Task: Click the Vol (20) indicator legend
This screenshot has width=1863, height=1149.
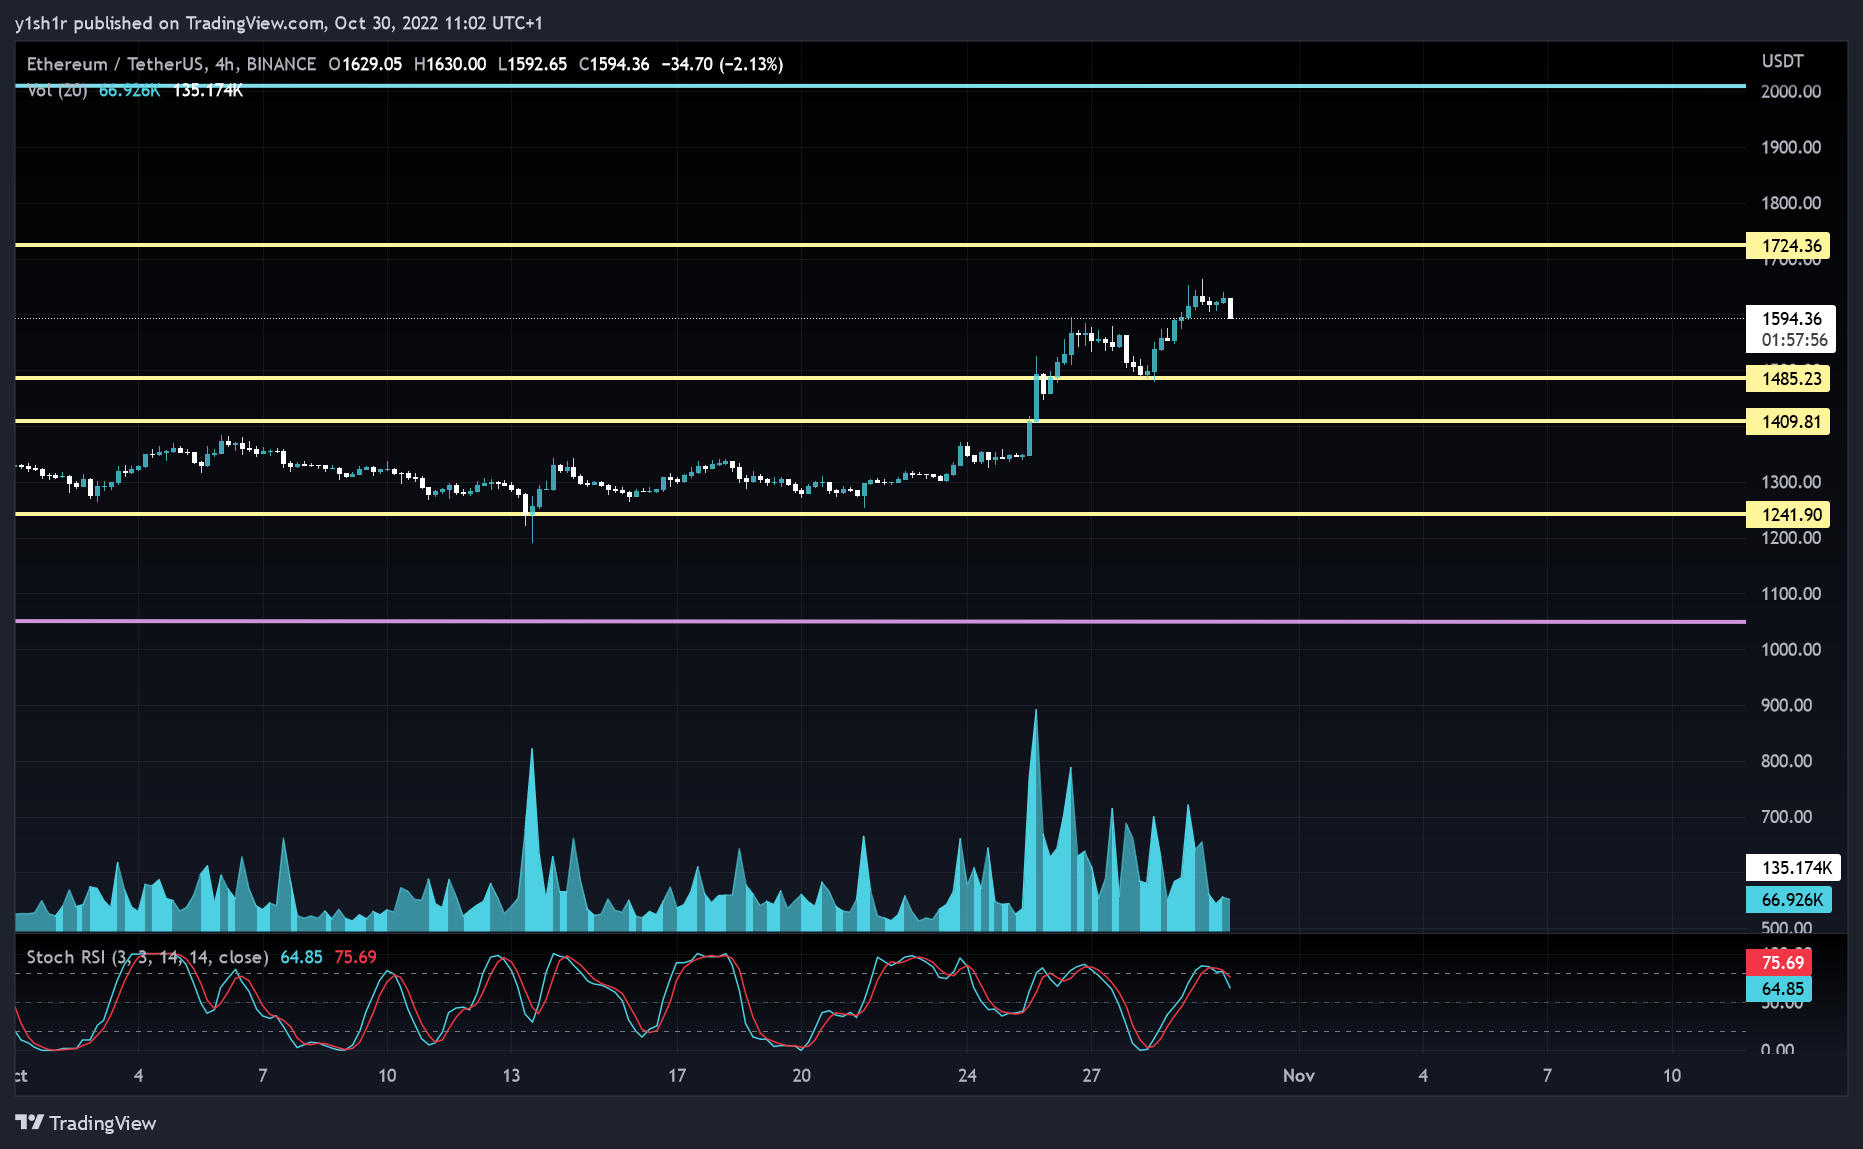Action: click(57, 91)
